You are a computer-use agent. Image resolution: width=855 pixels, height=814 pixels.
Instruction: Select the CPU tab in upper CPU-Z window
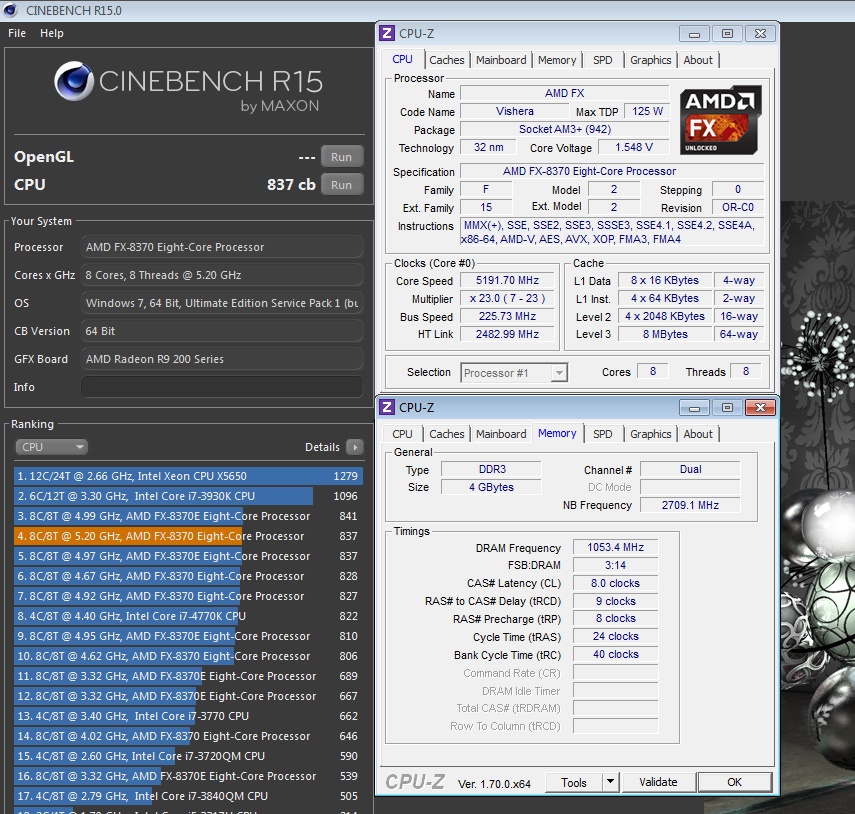(x=402, y=59)
